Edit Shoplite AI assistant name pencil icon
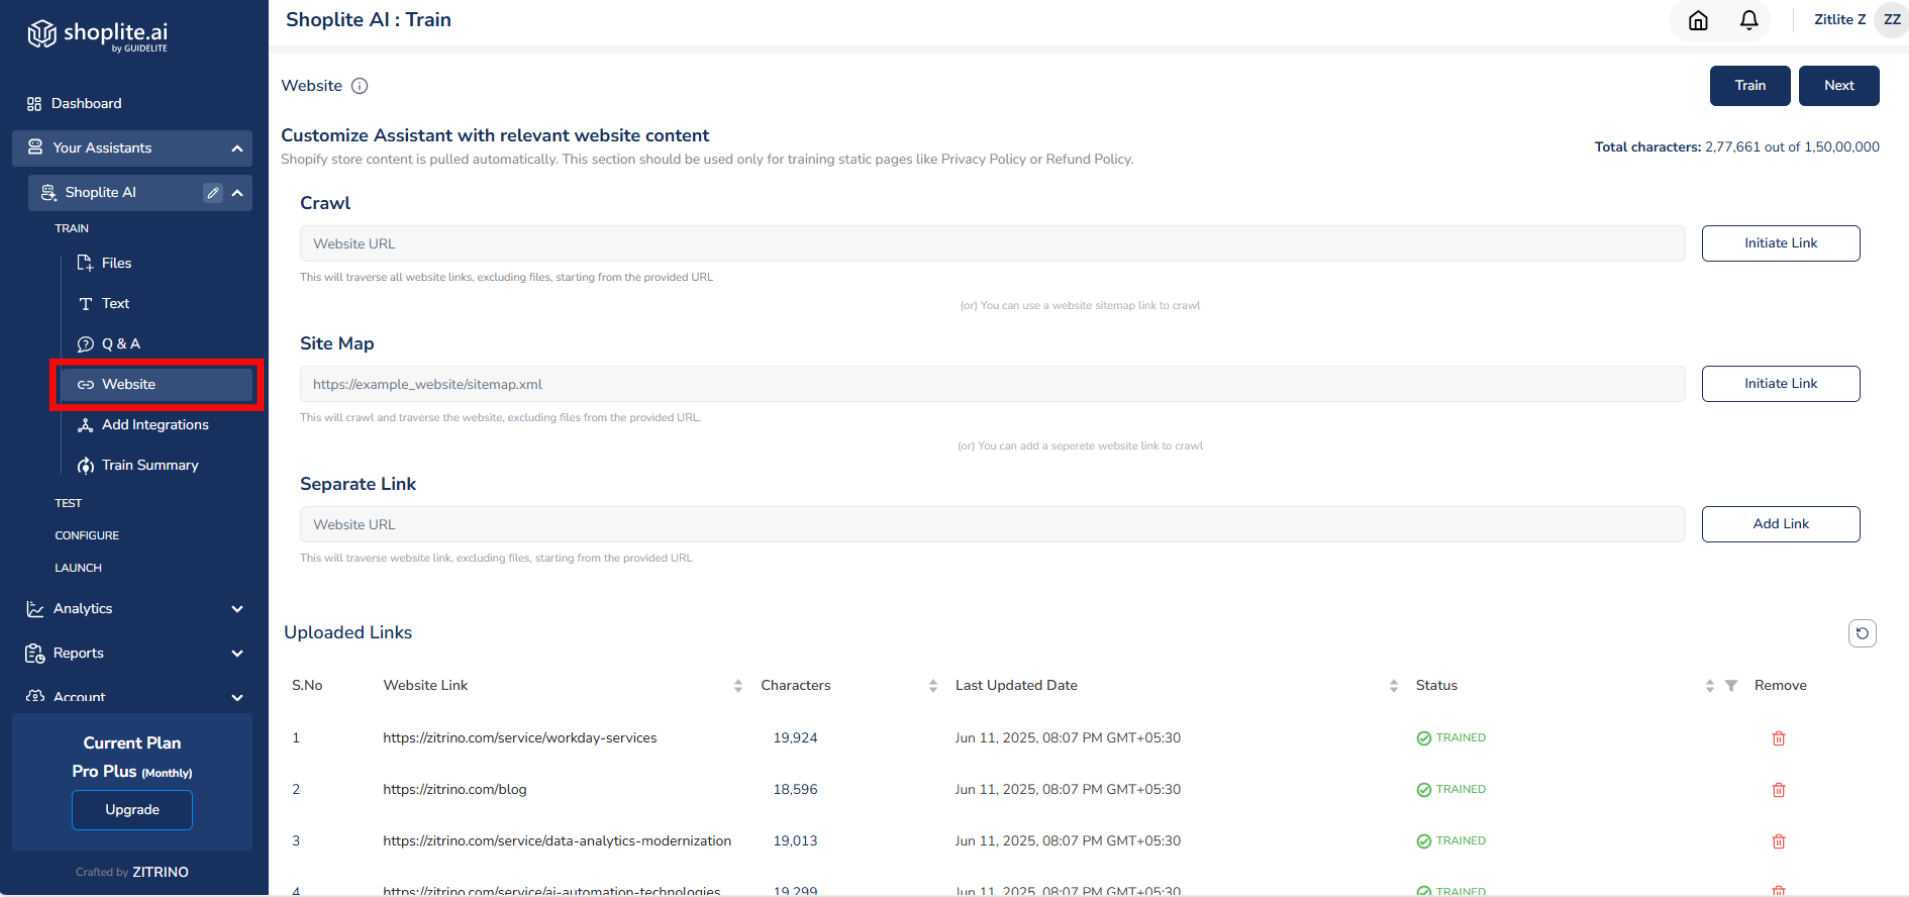The height and width of the screenshot is (897, 1909). 213,193
